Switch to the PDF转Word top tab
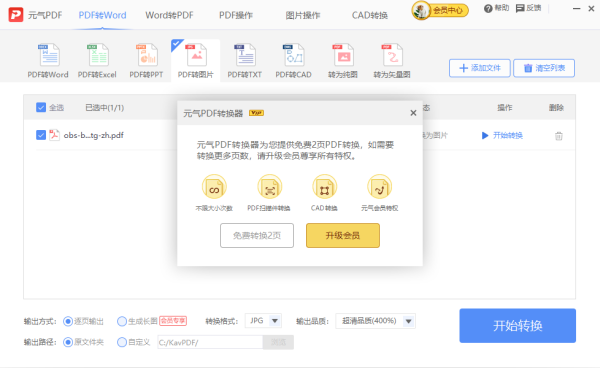The width and height of the screenshot is (600, 368). click(103, 15)
